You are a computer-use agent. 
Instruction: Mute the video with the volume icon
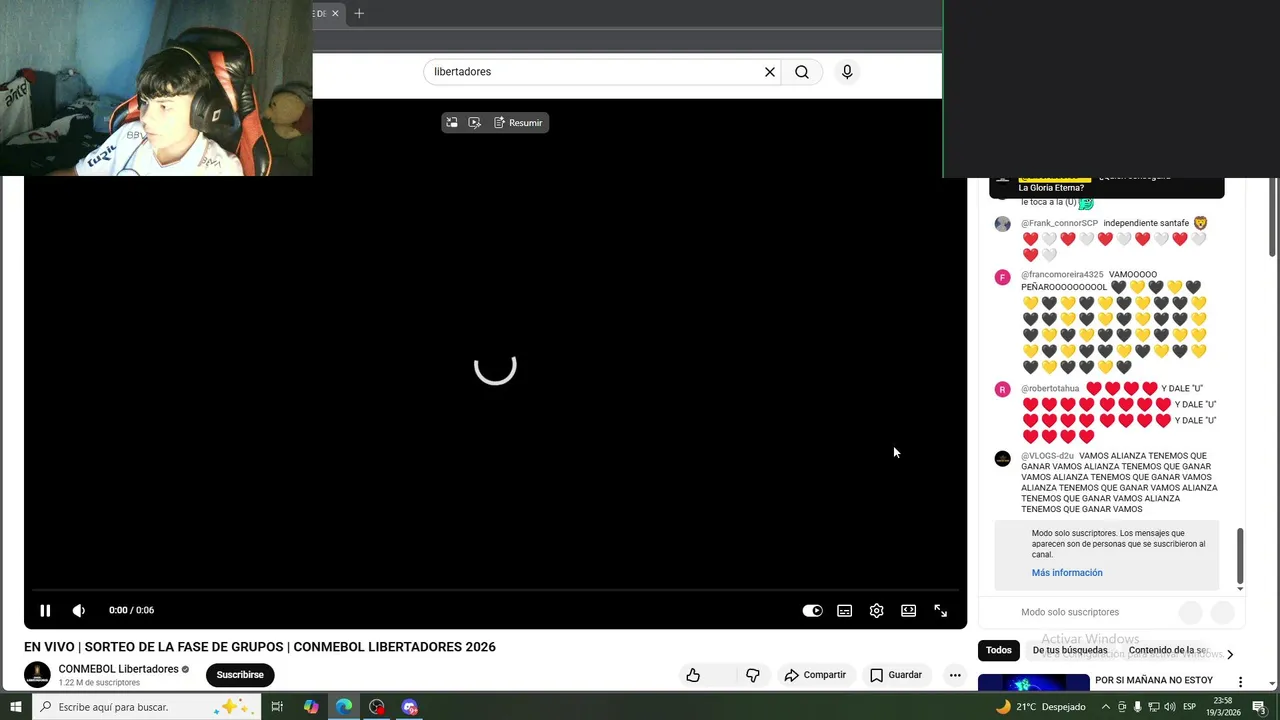pyautogui.click(x=79, y=610)
